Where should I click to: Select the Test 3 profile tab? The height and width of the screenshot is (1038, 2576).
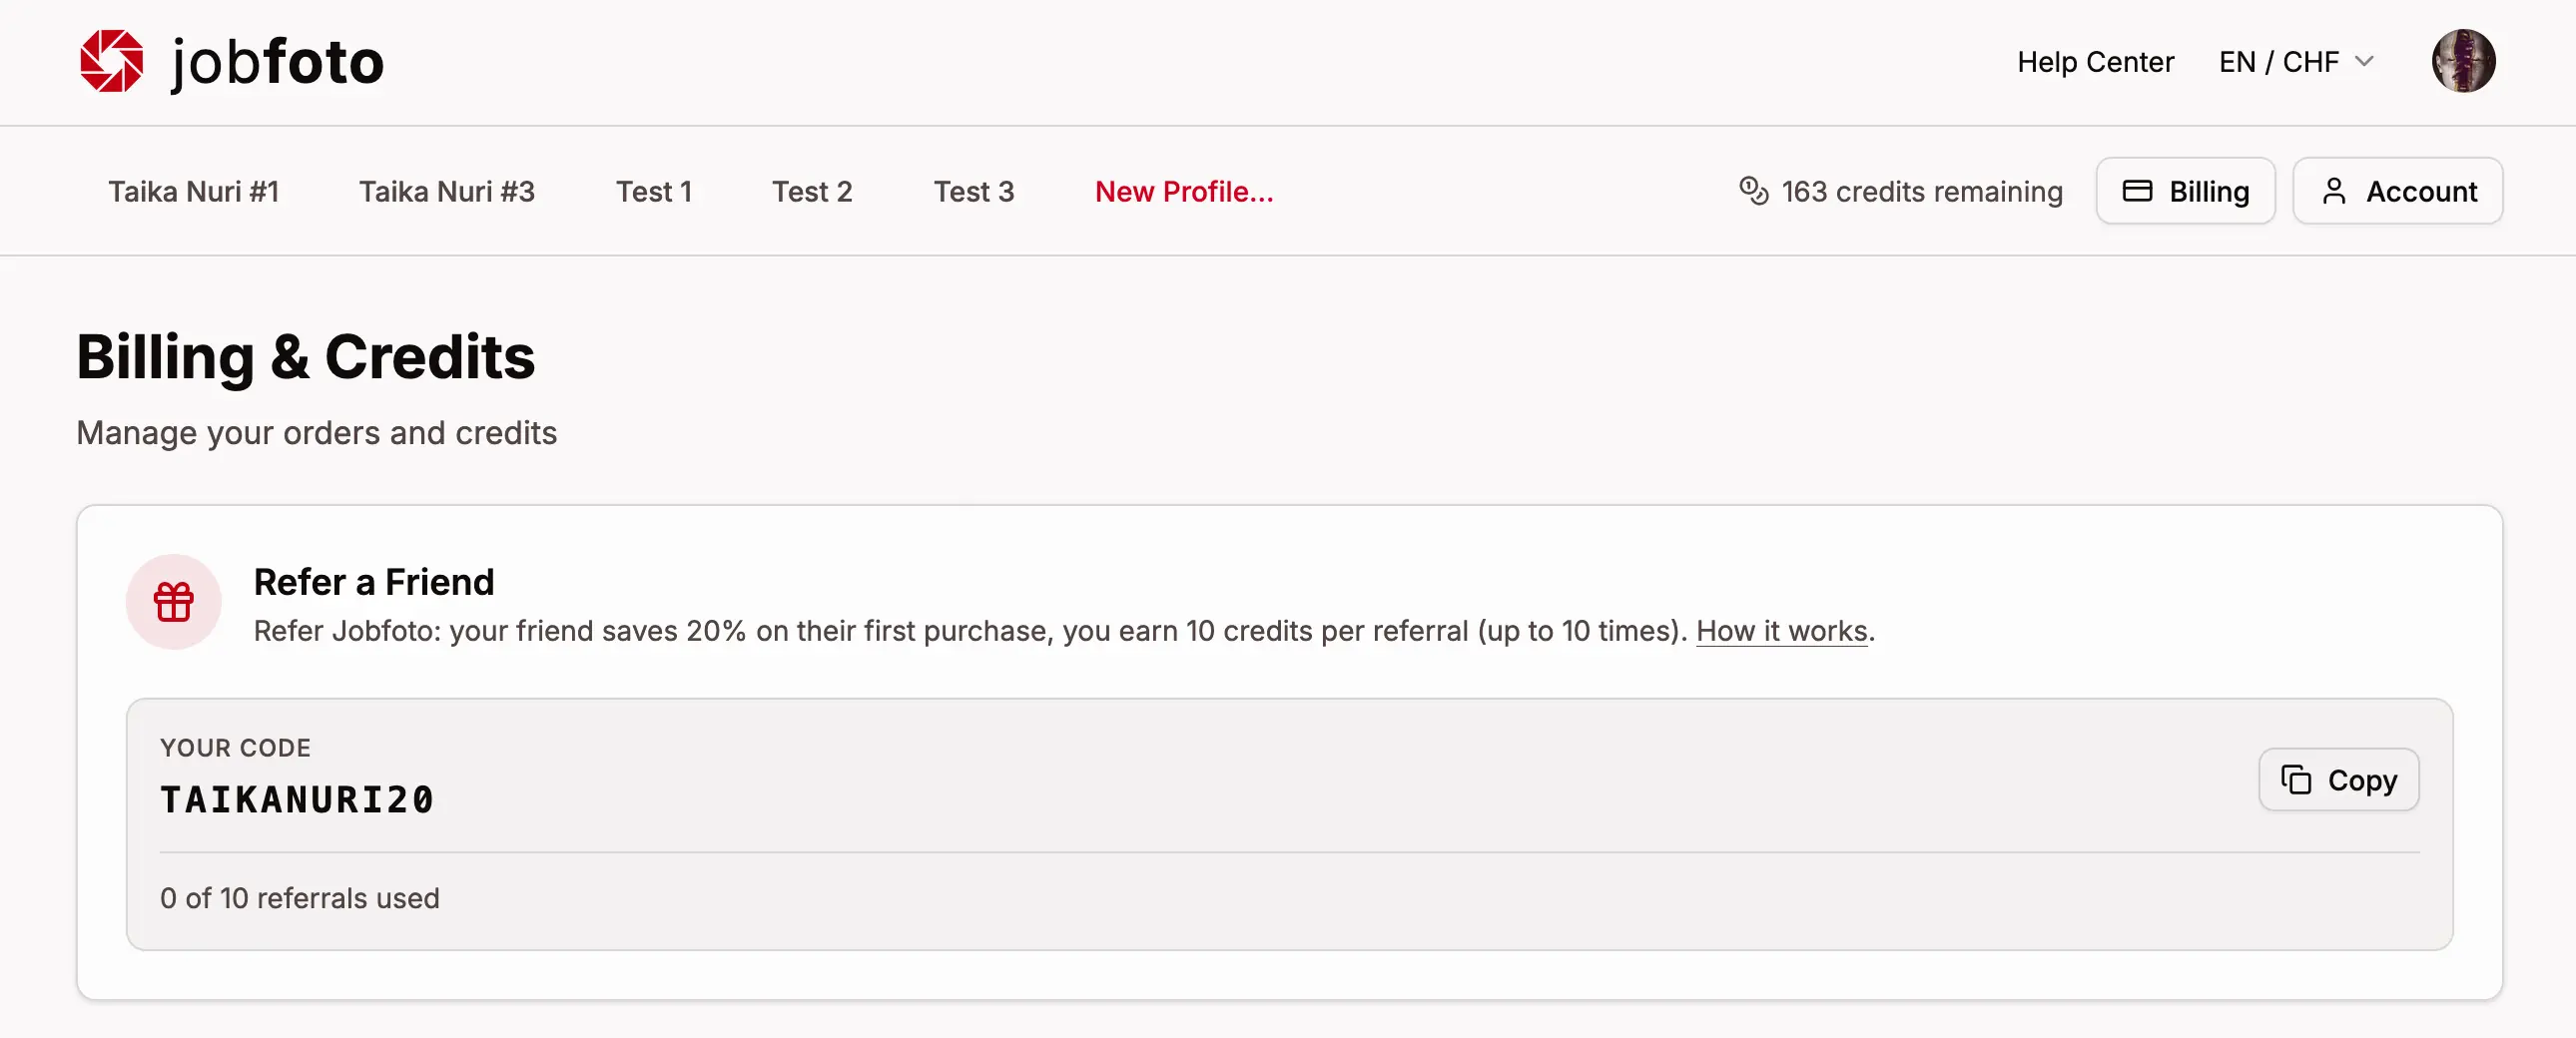click(974, 191)
